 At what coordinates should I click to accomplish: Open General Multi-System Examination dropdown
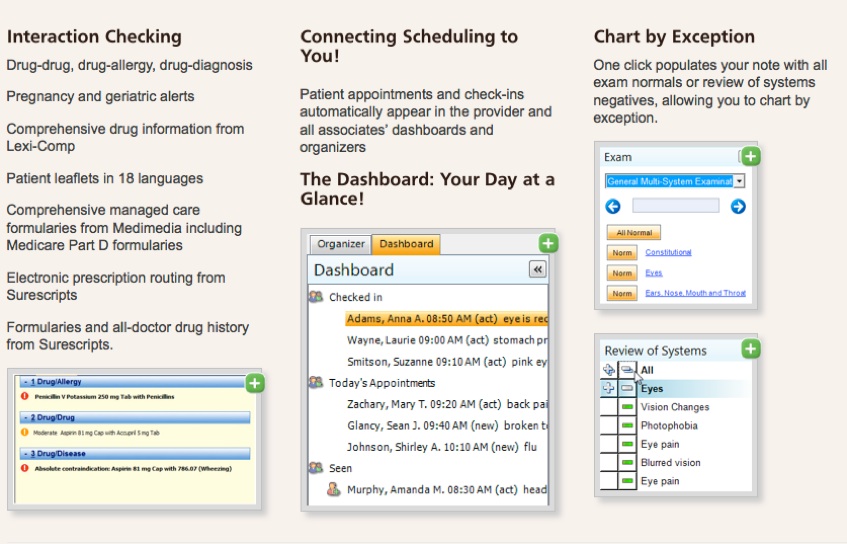(739, 181)
